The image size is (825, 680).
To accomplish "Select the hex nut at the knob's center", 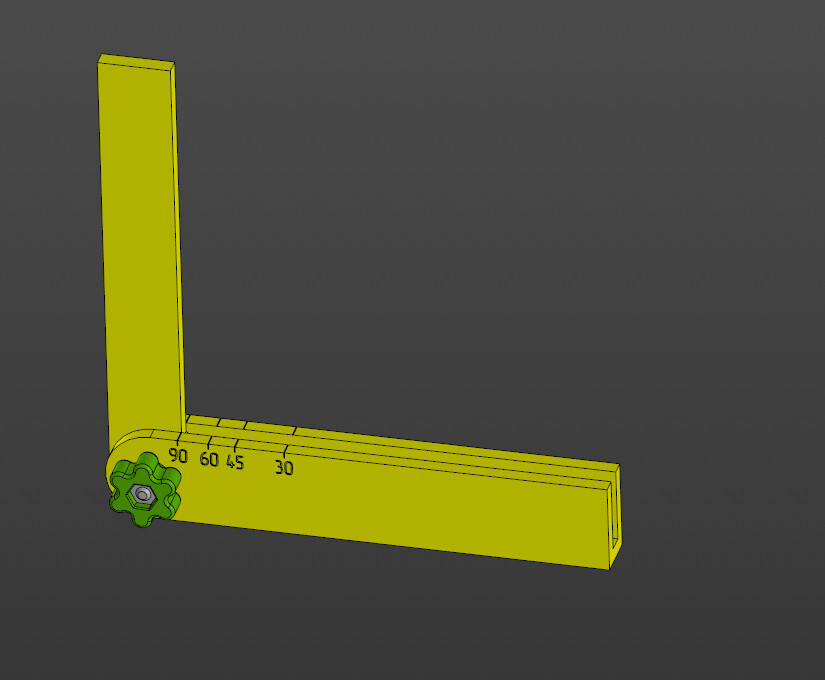I will coord(141,494).
